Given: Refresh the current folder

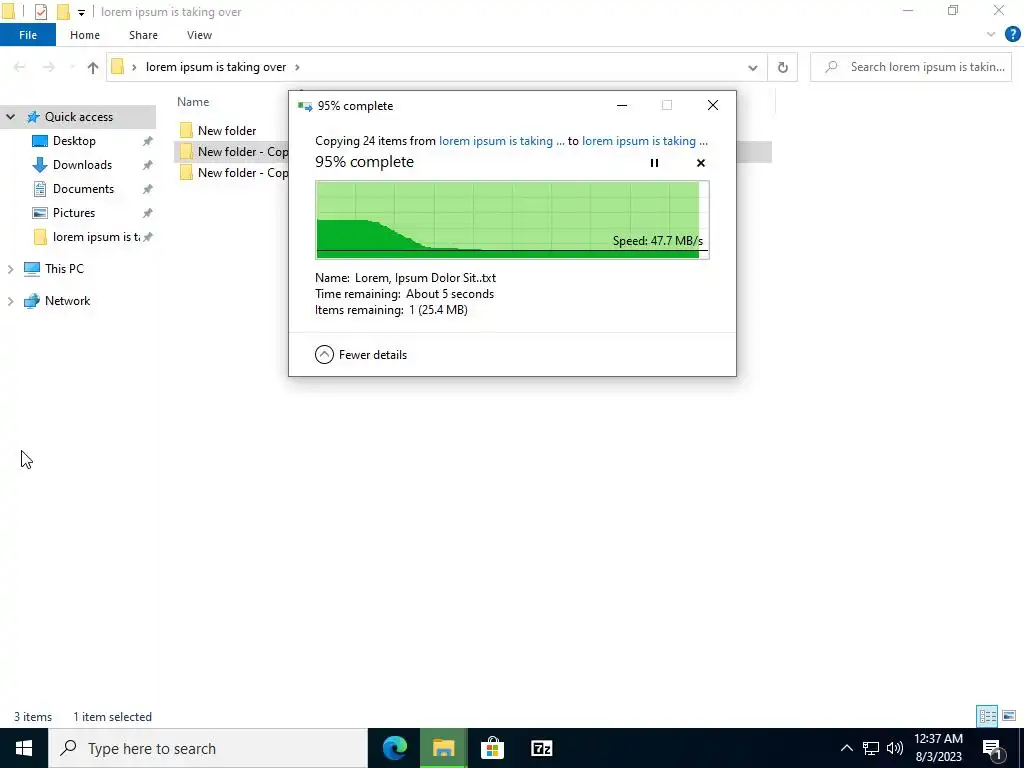Looking at the screenshot, I should pos(782,67).
